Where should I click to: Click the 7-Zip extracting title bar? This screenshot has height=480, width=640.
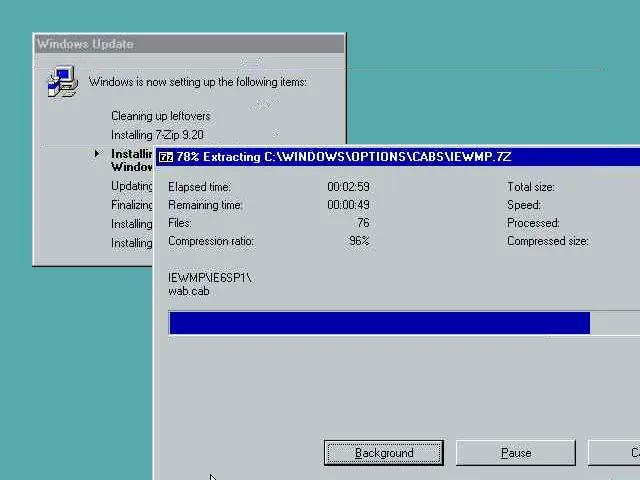(398, 157)
